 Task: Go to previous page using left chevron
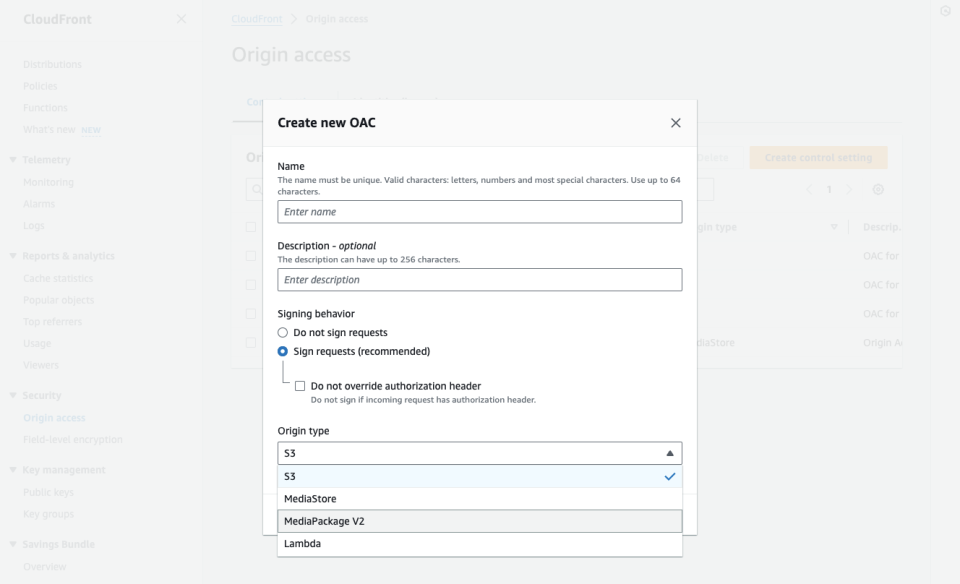pos(808,189)
